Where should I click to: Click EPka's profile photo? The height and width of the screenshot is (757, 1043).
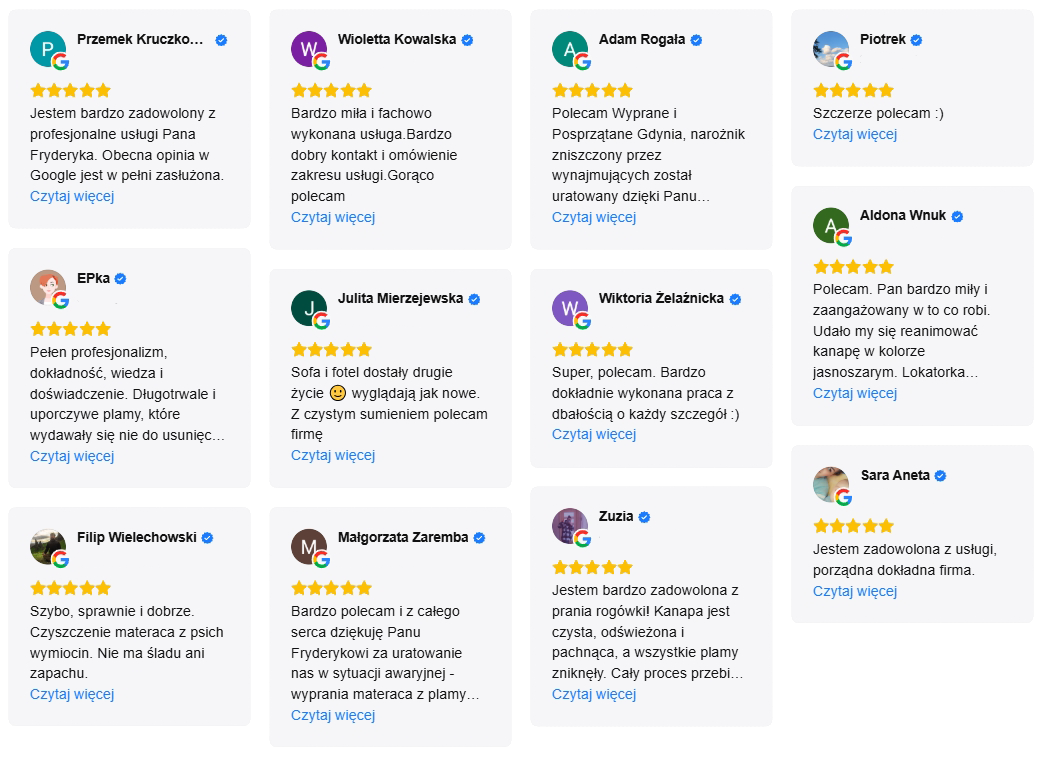[x=48, y=288]
